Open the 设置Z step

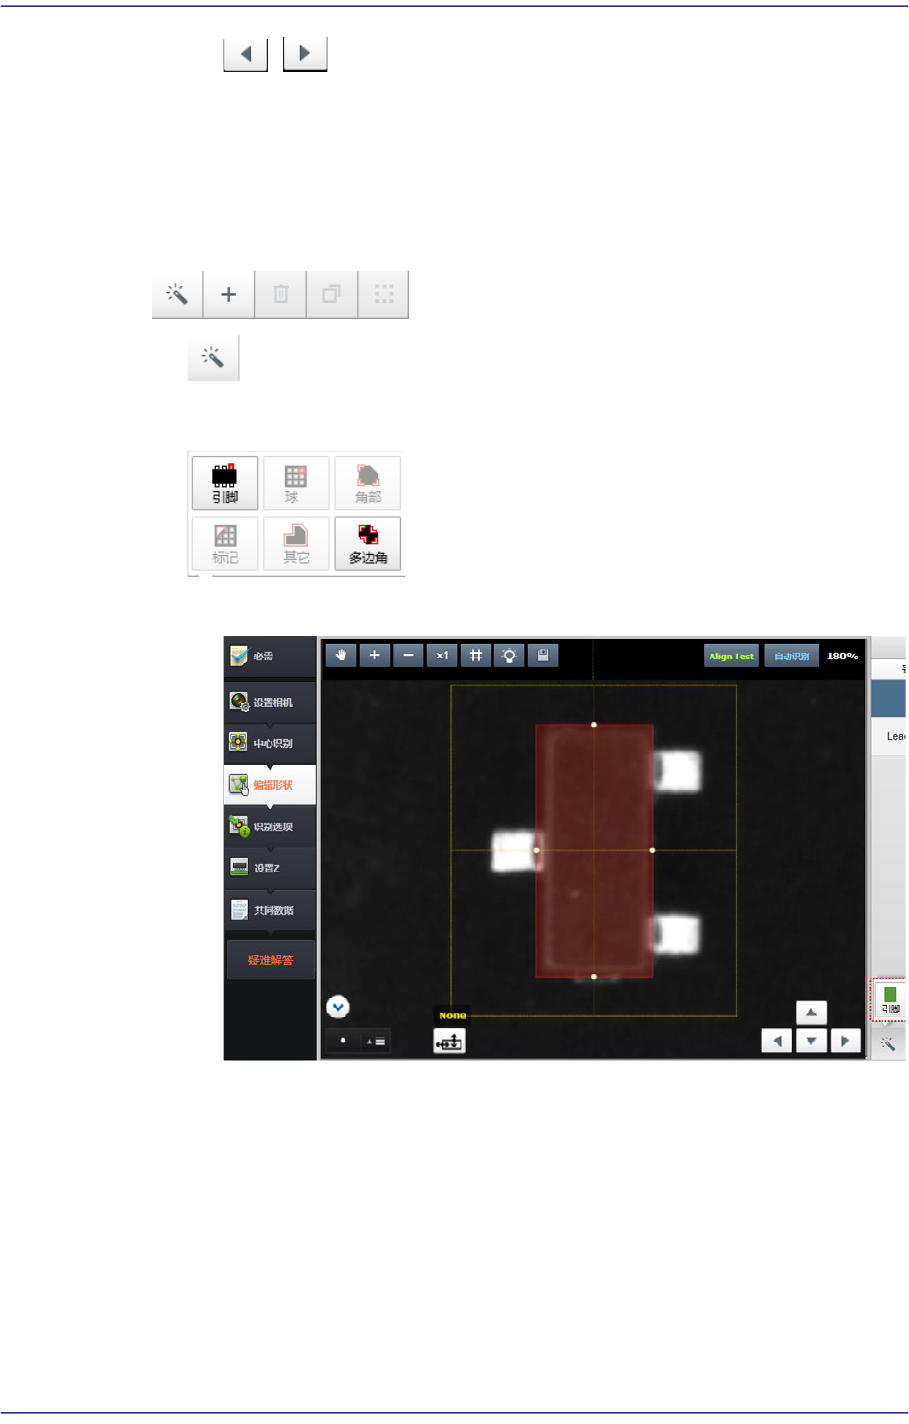point(270,868)
